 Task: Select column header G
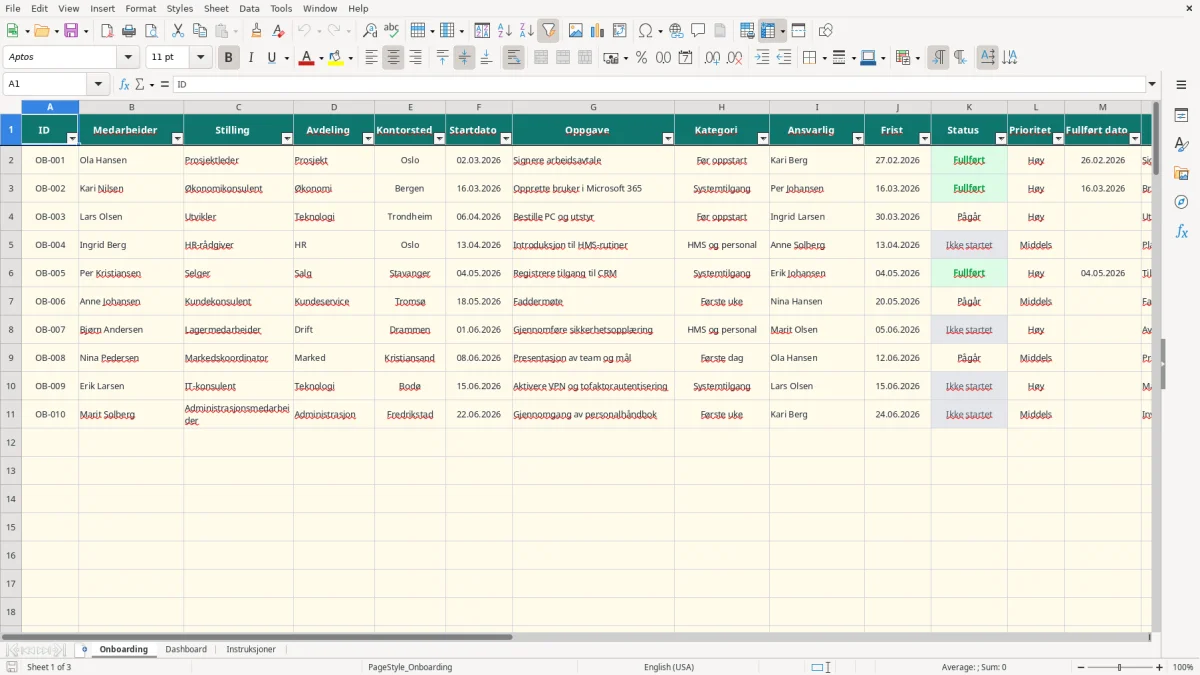[593, 107]
